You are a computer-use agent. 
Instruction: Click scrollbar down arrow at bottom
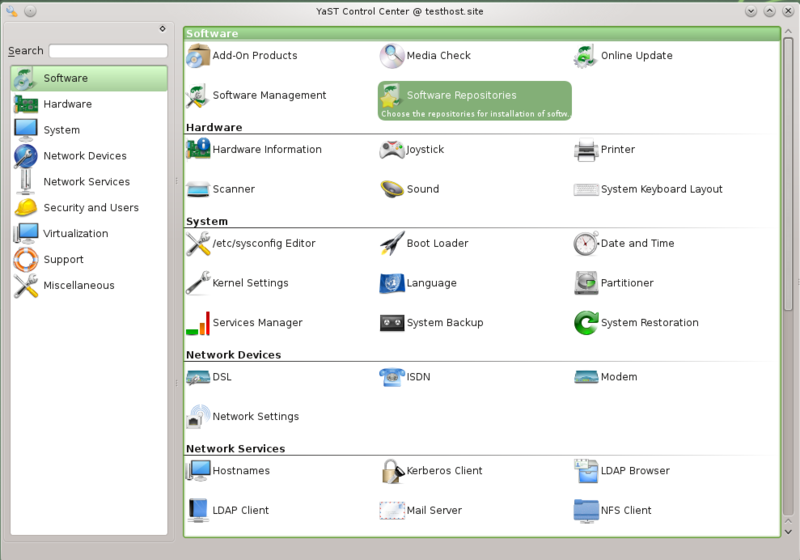(788, 532)
